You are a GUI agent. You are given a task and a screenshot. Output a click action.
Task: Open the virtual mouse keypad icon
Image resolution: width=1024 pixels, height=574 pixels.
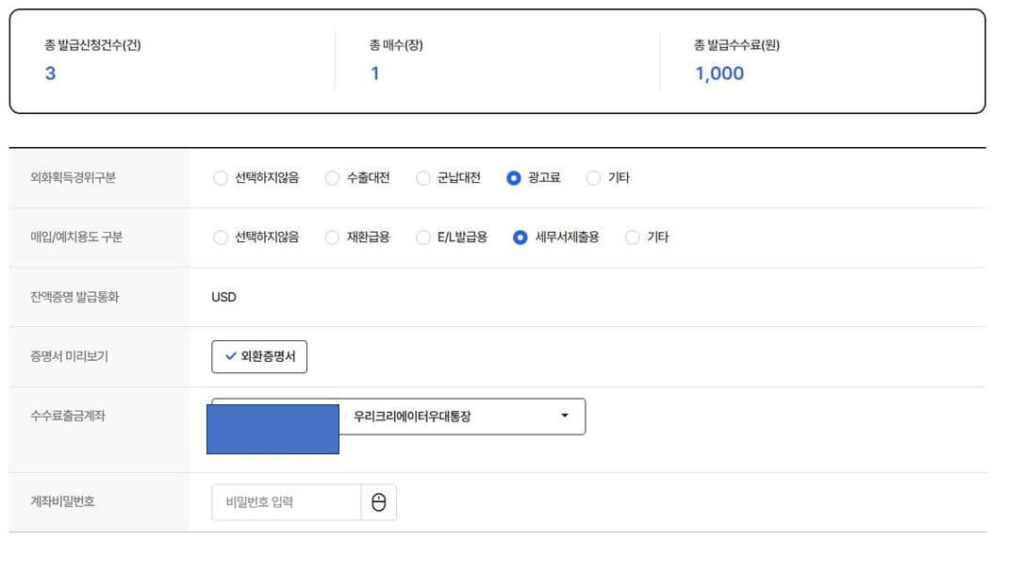379,502
